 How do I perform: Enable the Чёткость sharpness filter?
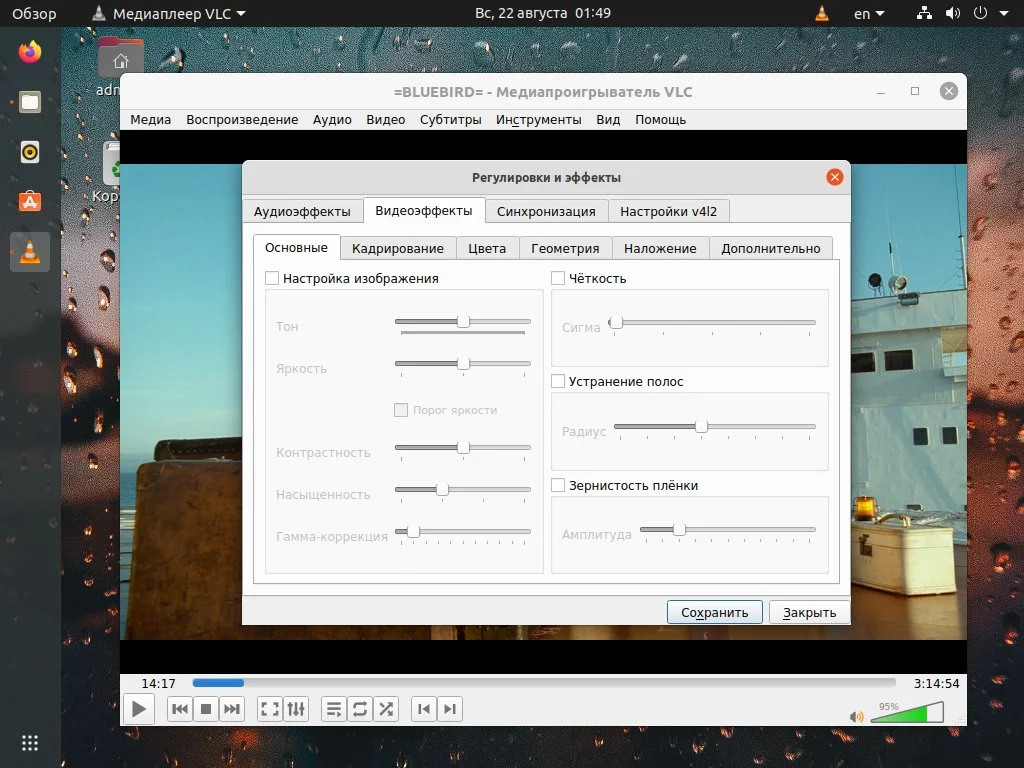click(x=558, y=278)
